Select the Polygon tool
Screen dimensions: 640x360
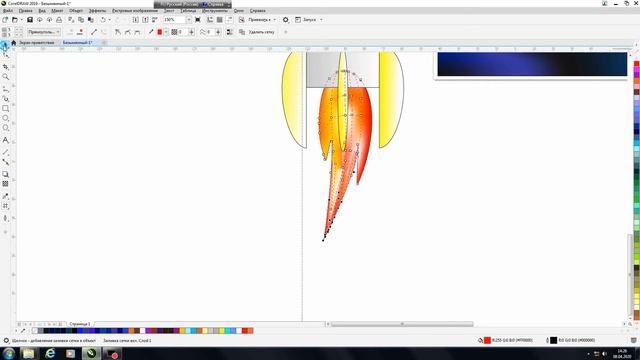5,128
